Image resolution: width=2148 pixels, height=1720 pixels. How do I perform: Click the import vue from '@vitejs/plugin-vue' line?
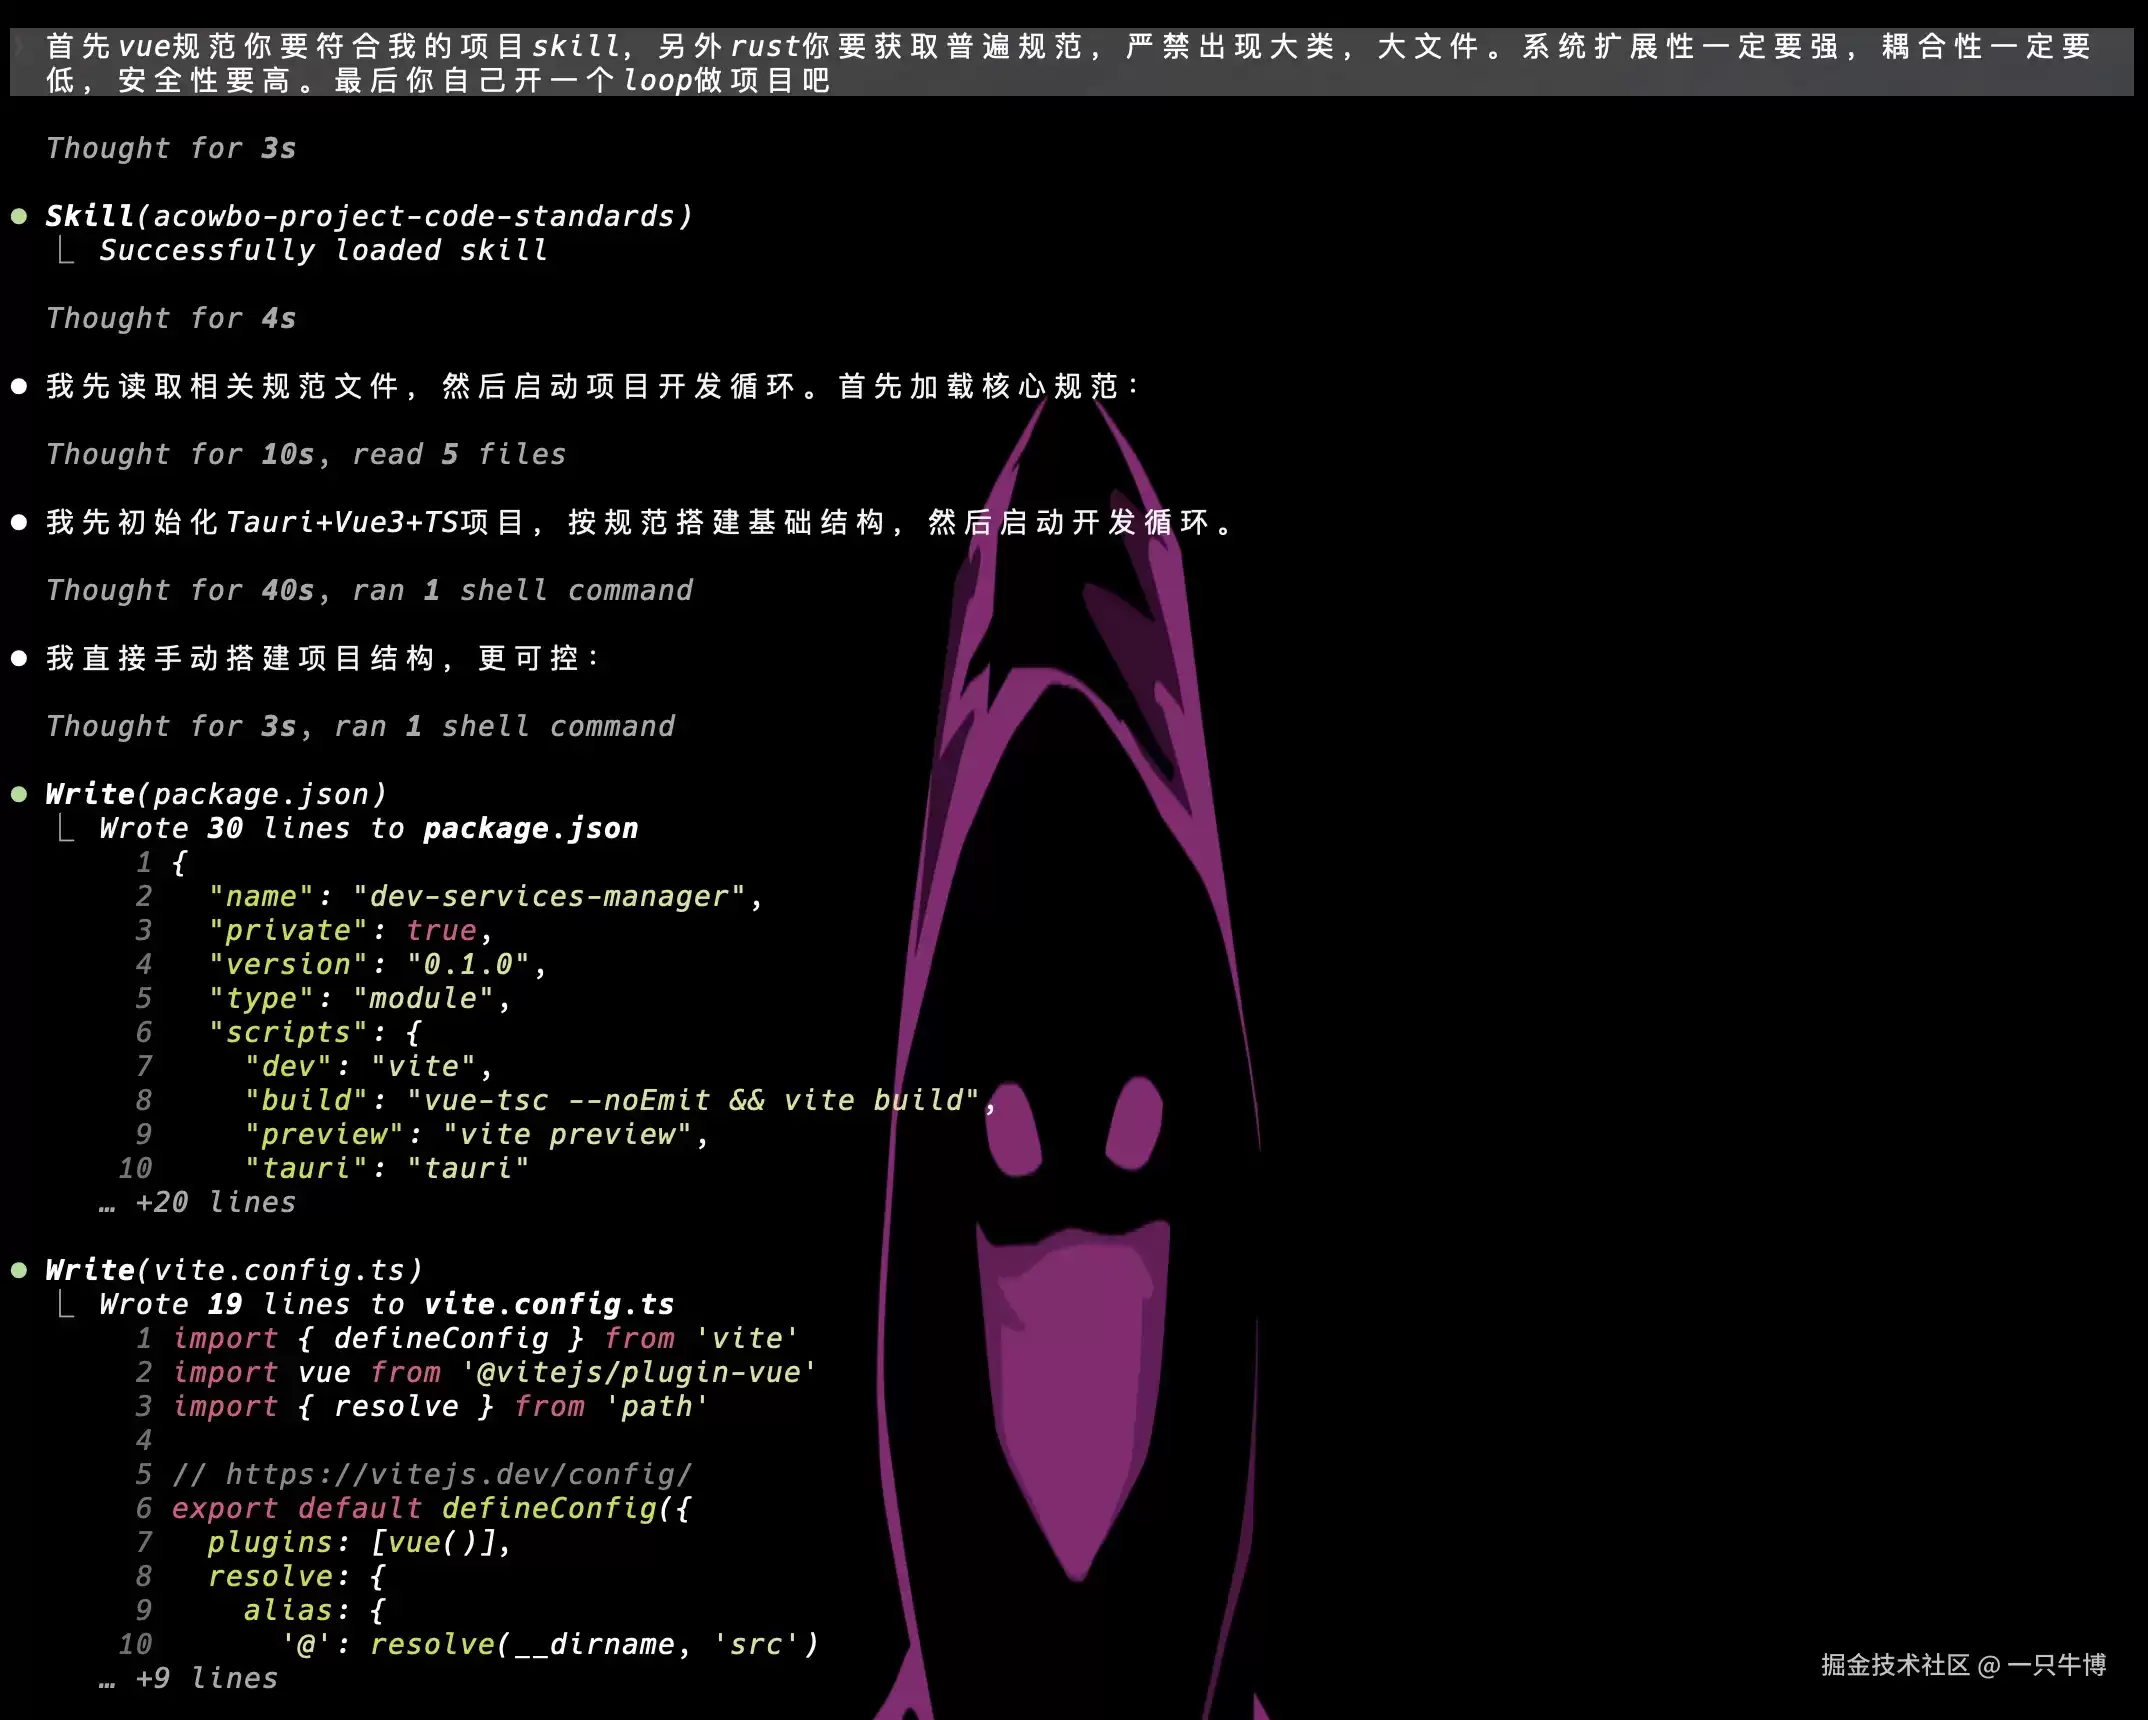[494, 1372]
